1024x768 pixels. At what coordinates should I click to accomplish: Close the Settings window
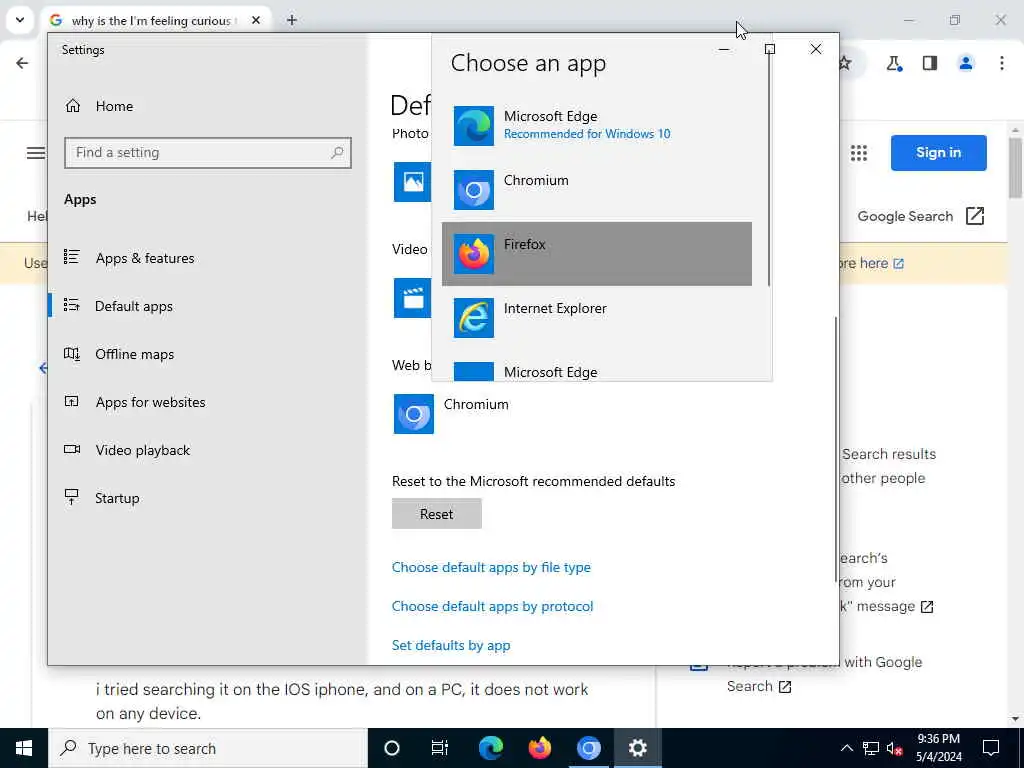[816, 49]
